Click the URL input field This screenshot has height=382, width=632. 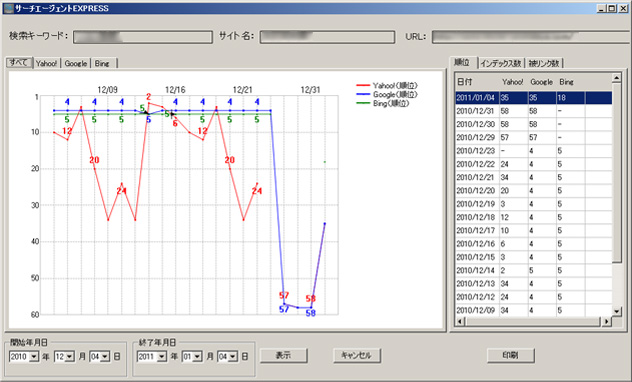(x=532, y=37)
